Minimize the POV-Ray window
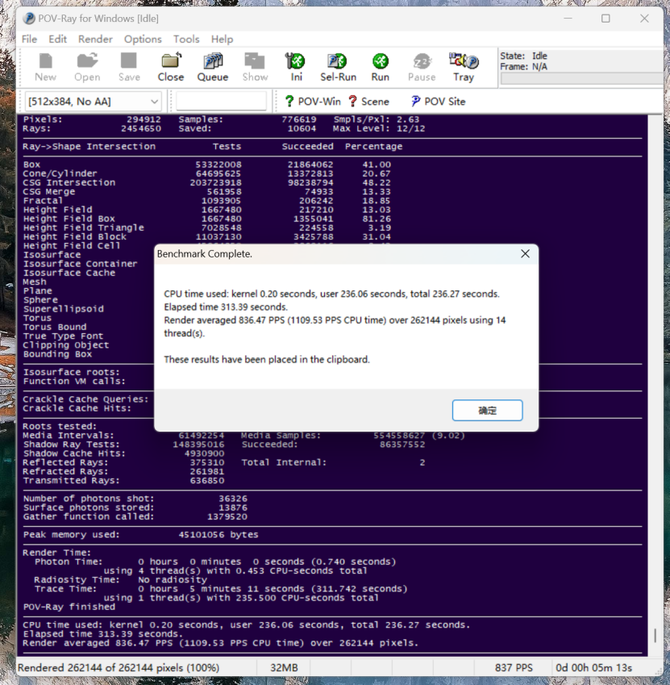 [x=567, y=18]
